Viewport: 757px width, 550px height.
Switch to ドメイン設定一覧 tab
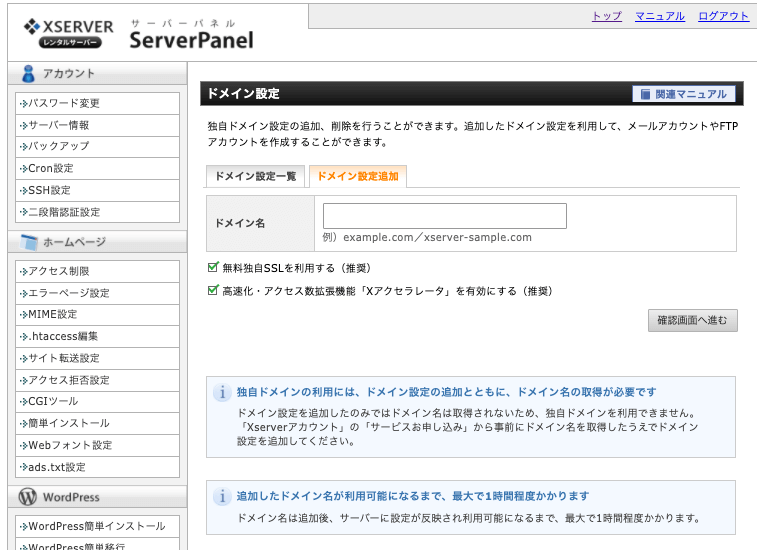[255, 176]
